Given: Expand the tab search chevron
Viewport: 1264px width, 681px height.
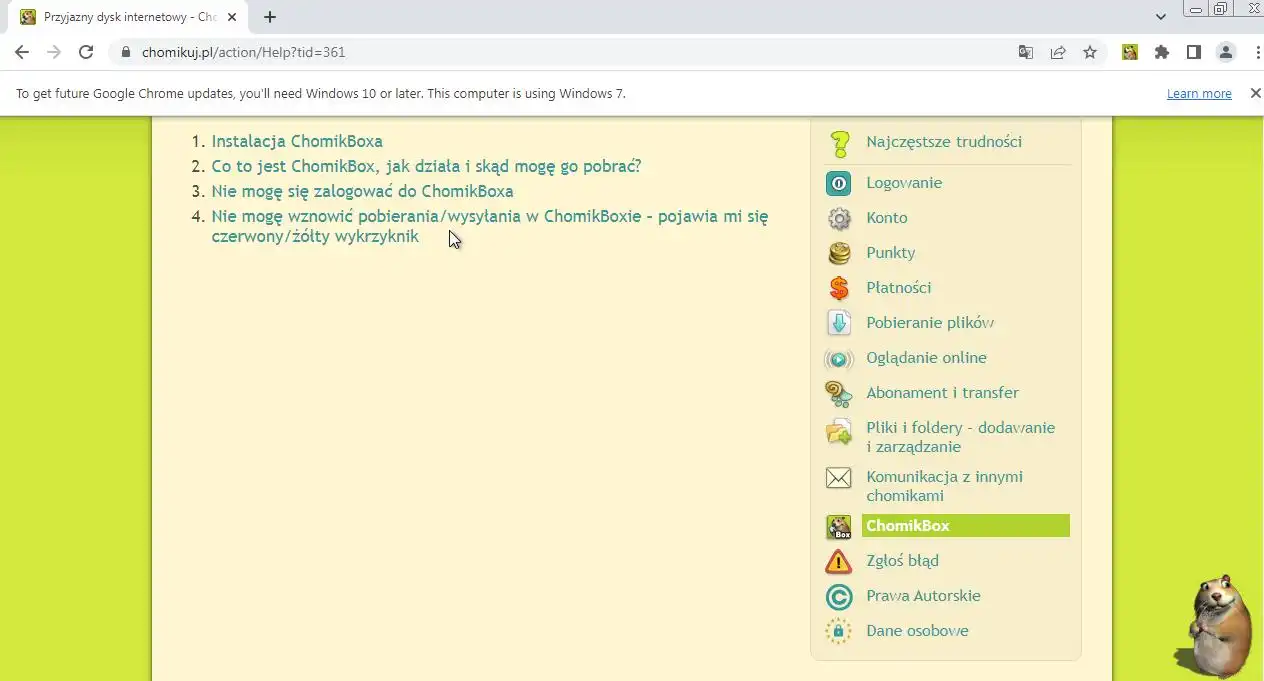Looking at the screenshot, I should click(1161, 17).
